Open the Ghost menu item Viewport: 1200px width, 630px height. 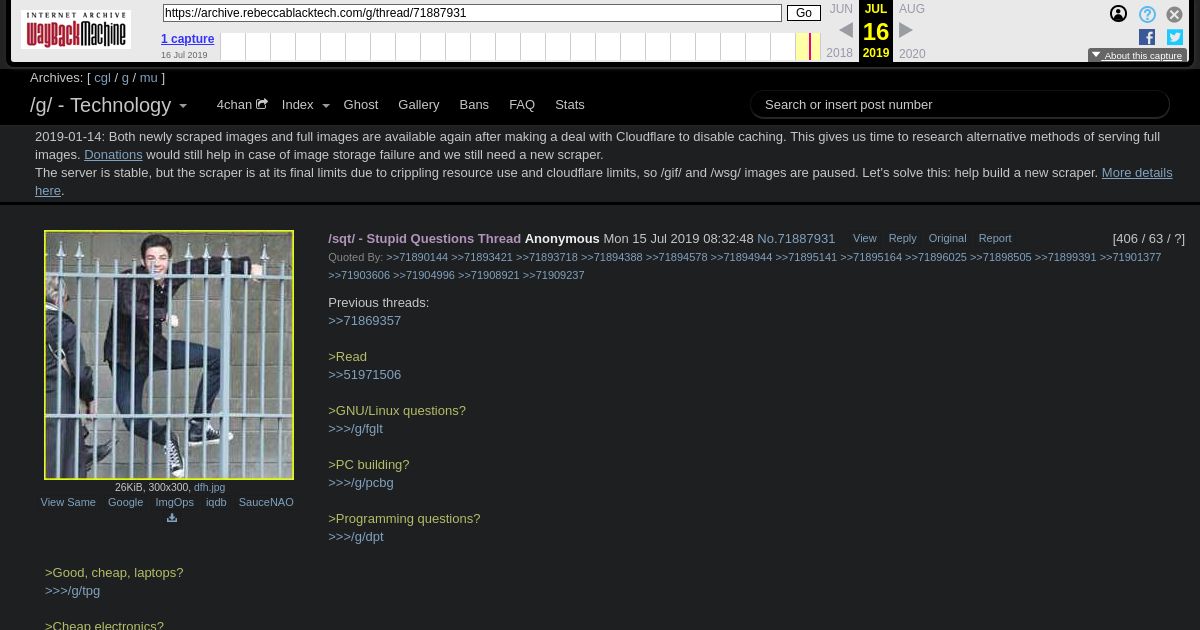pos(361,104)
